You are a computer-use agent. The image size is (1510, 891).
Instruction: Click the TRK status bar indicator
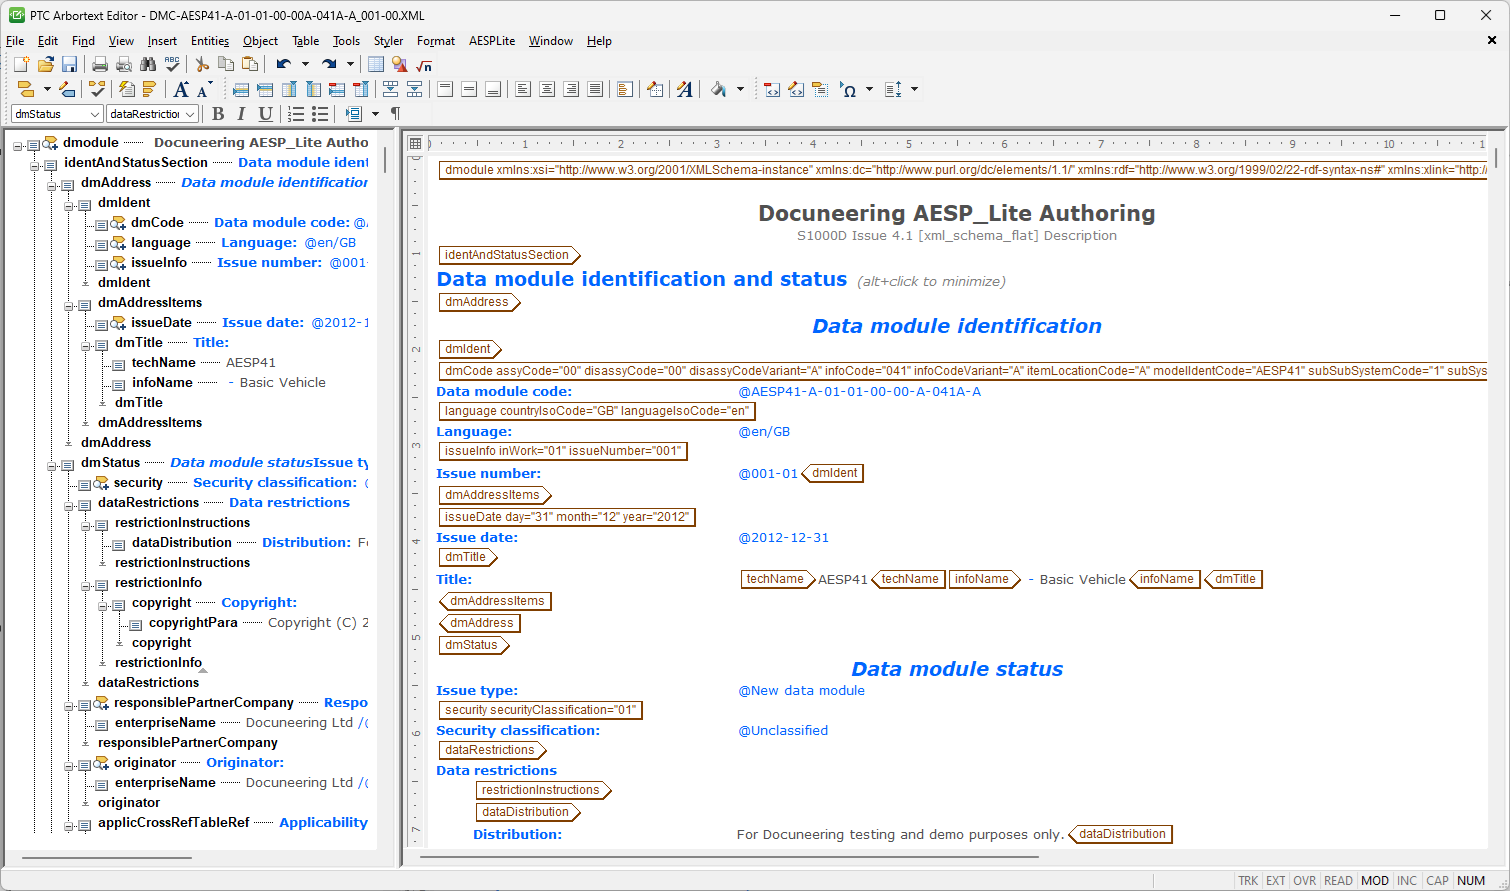[x=1248, y=881]
